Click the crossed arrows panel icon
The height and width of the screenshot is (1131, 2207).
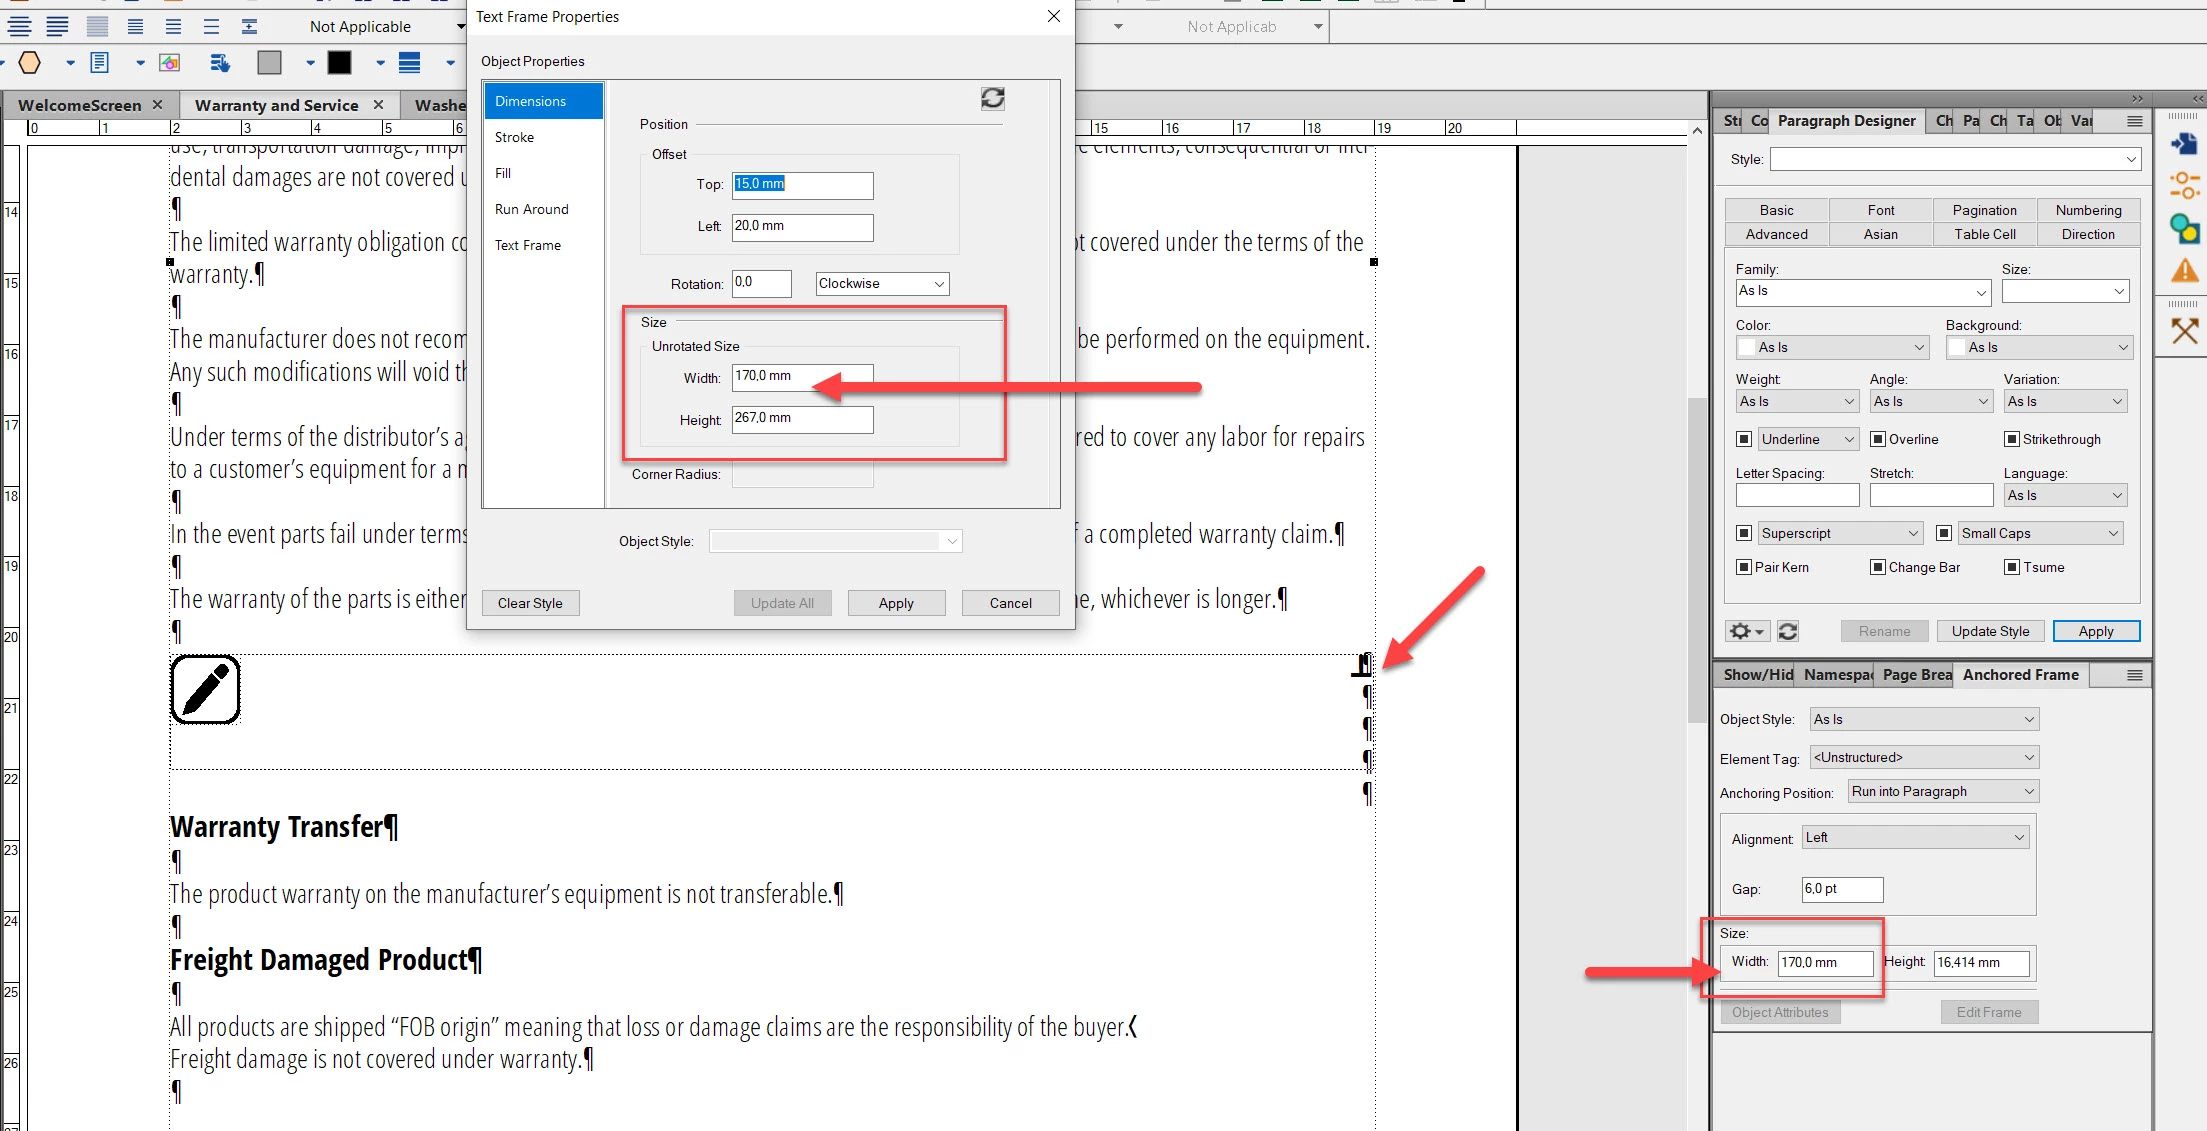(x=2185, y=331)
